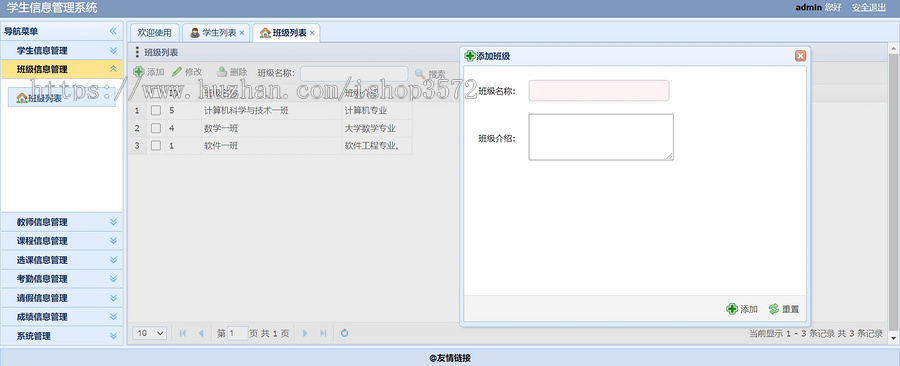
Task: Click the green plus icon in the dialog footer
Action: (732, 309)
